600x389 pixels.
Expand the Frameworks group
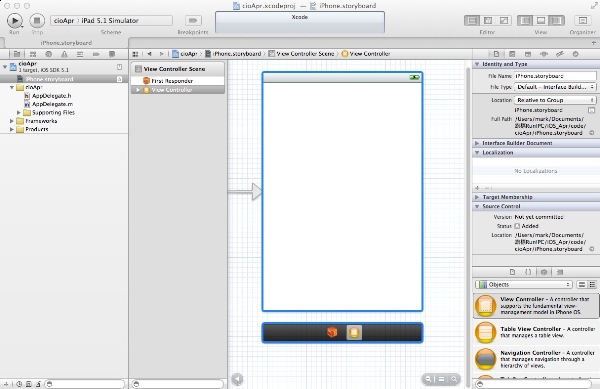(12, 121)
